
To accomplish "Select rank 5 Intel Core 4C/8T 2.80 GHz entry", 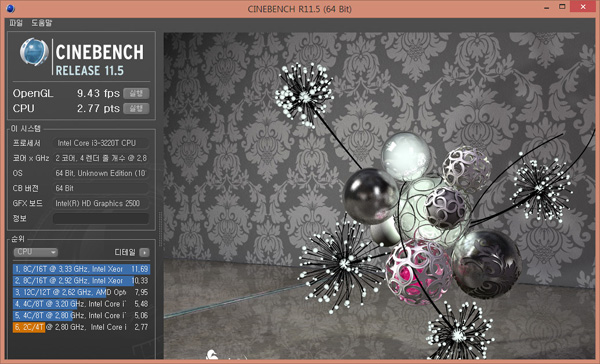I will 81,315.
